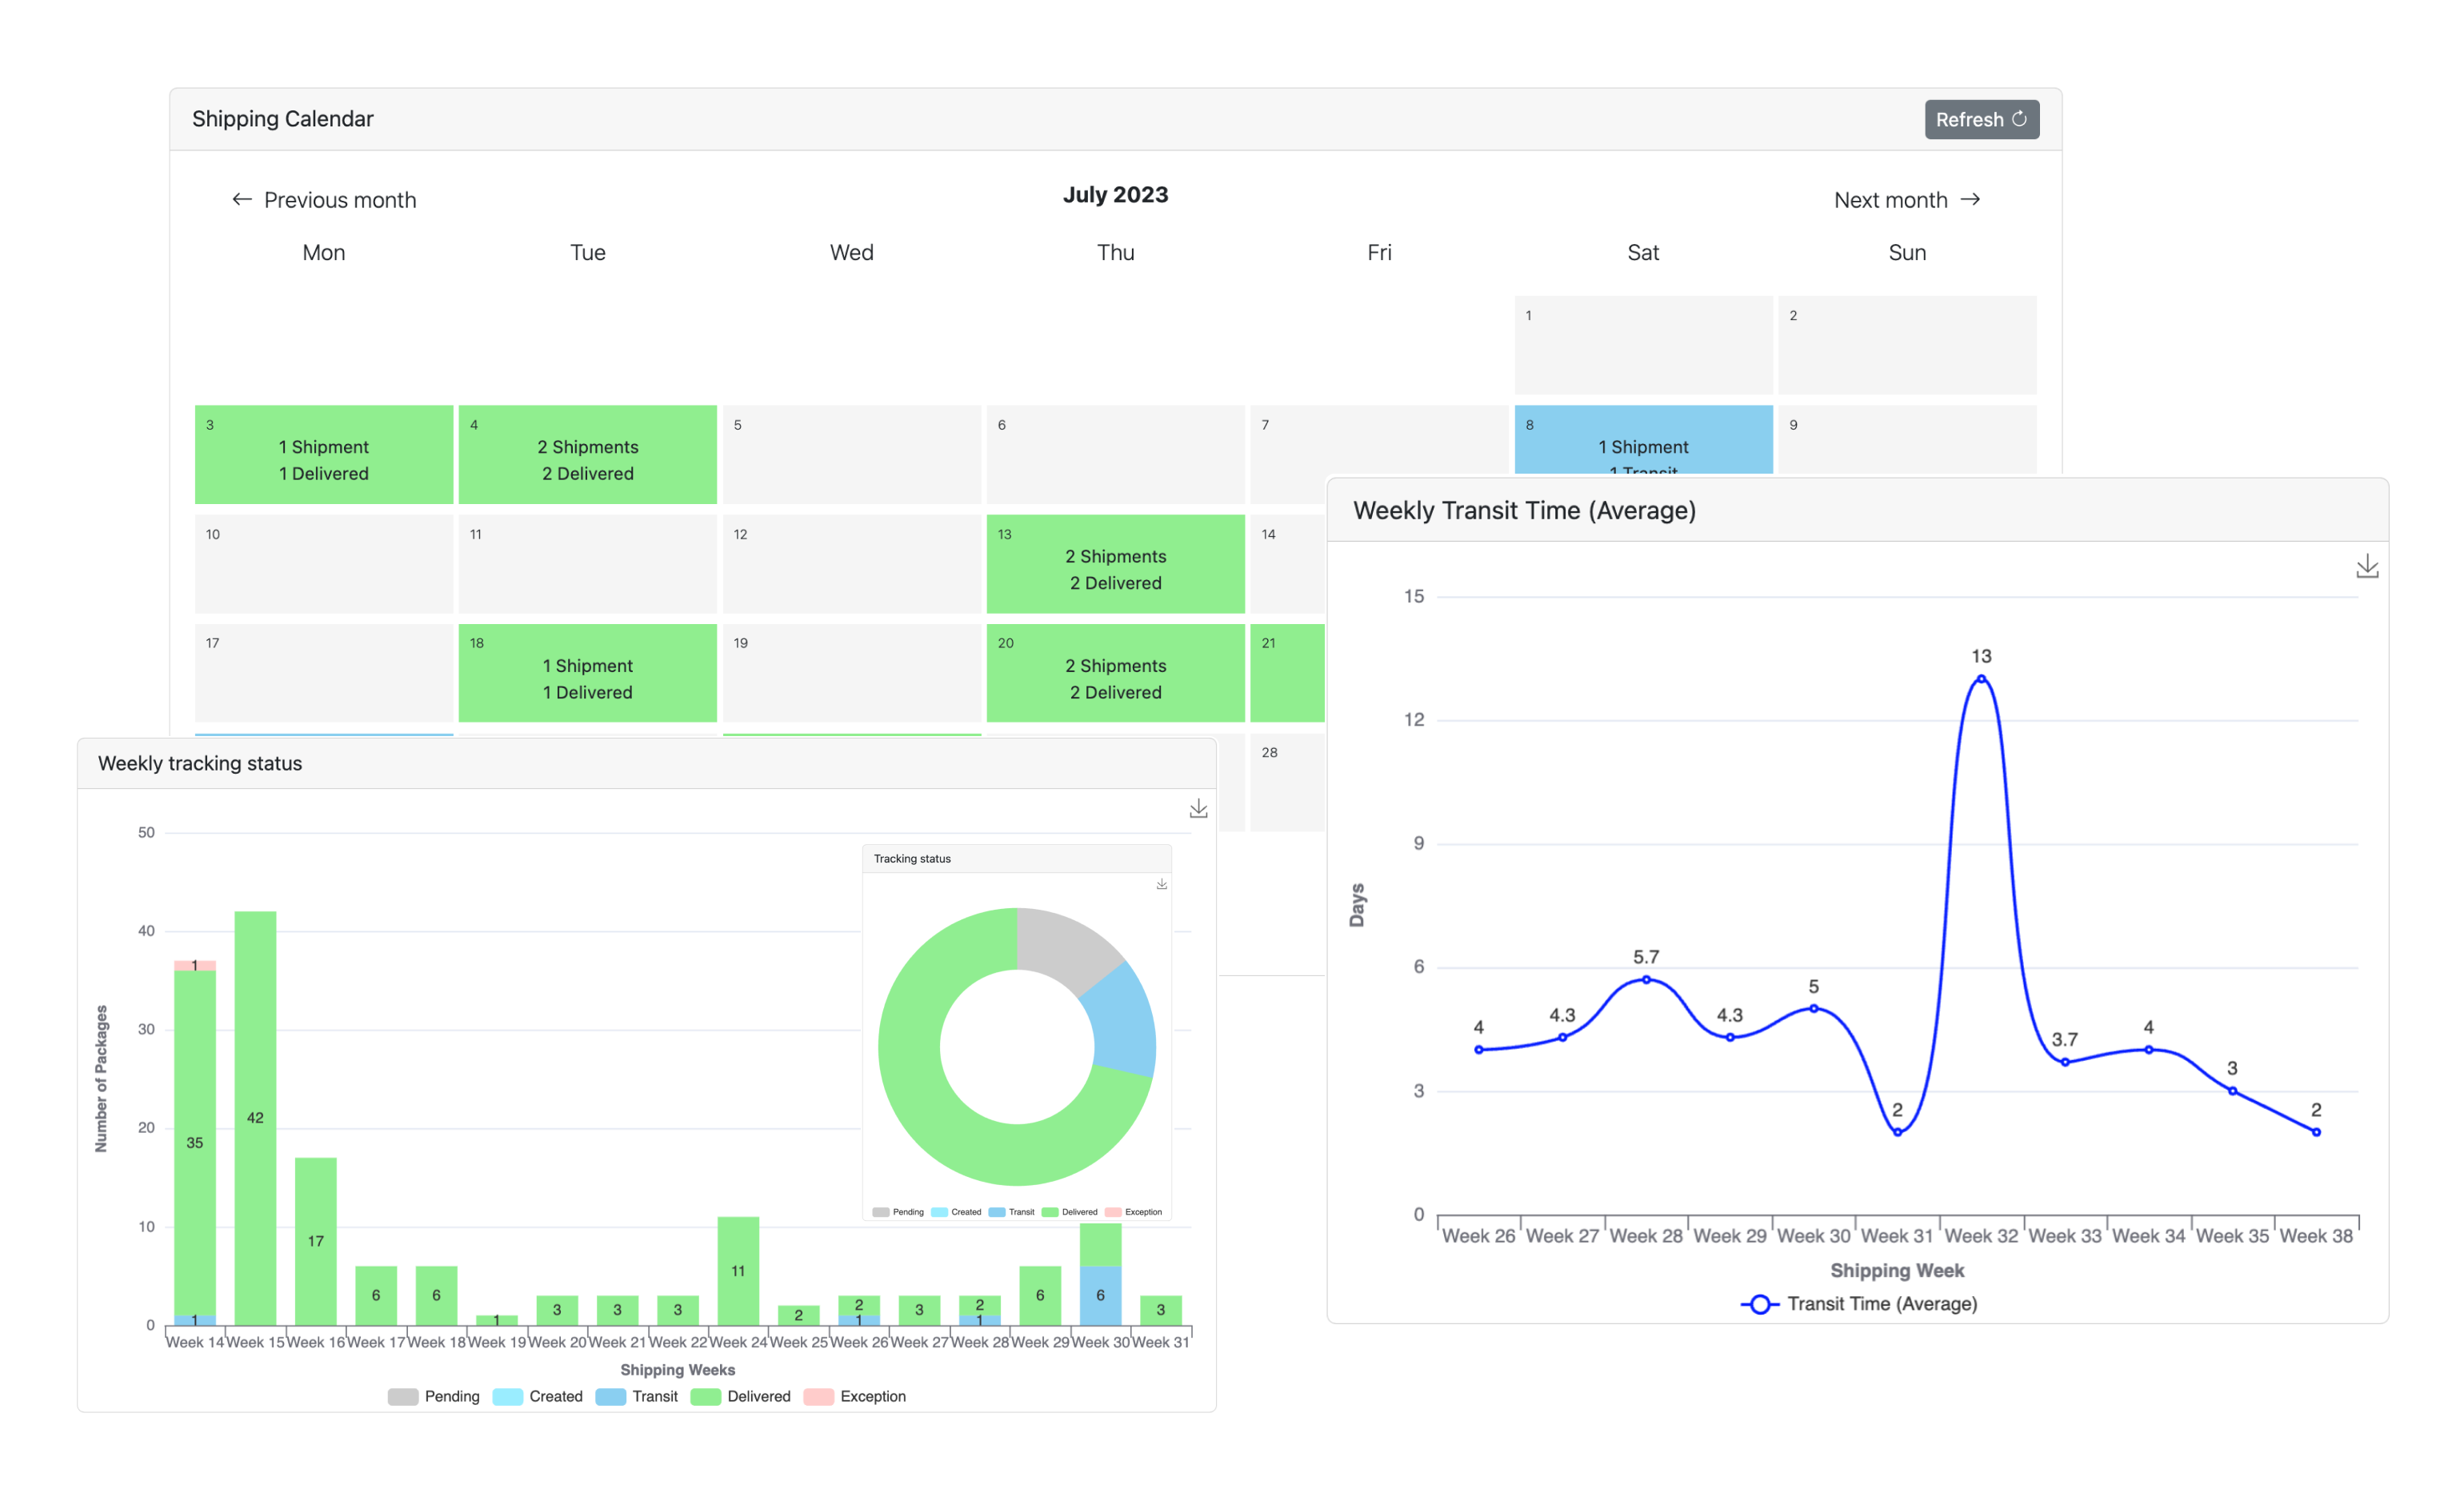Click the Week 32 data point labeled 13
Viewport: 2464px width, 1485px height.
tap(1981, 679)
